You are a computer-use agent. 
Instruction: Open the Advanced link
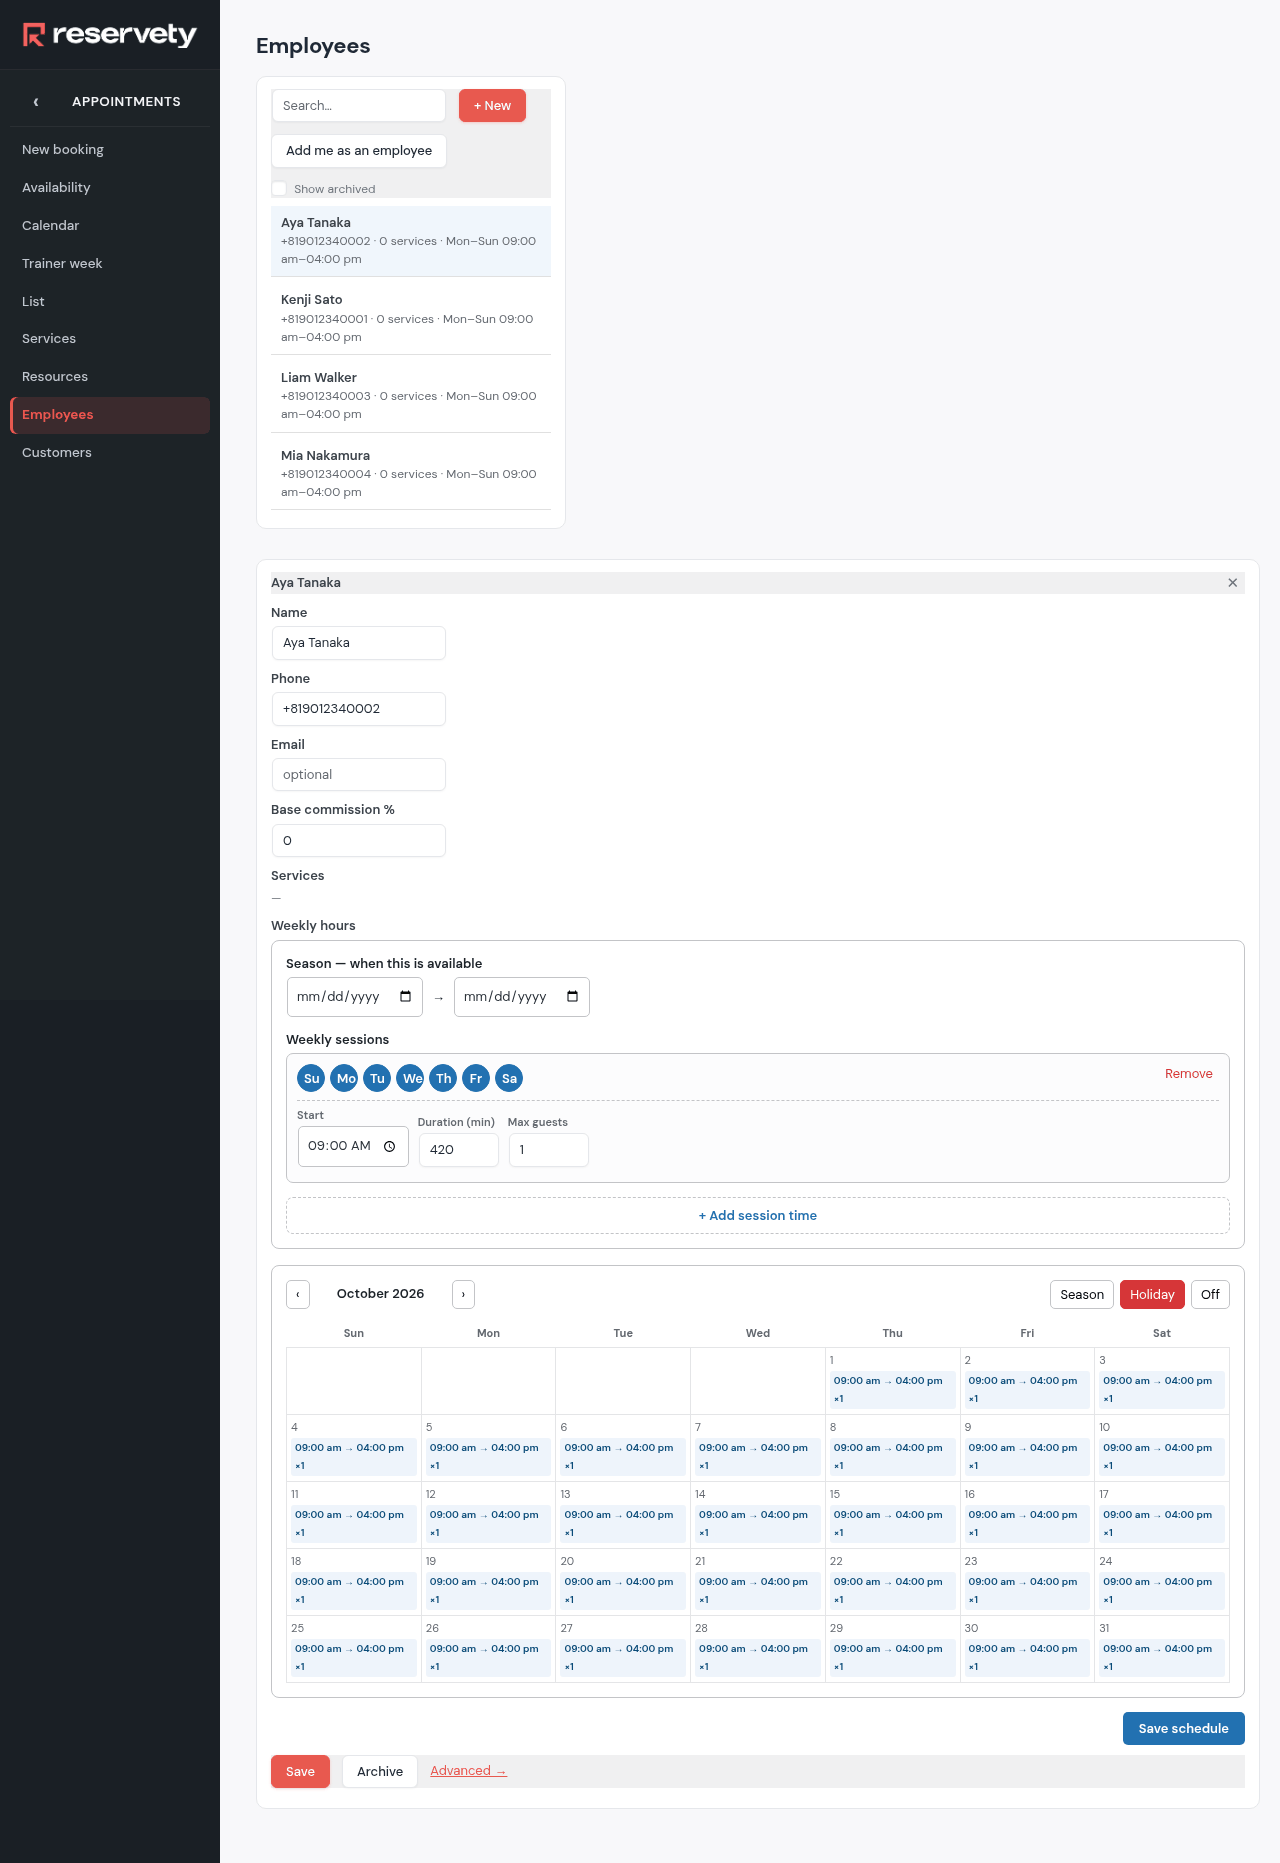pos(468,1771)
